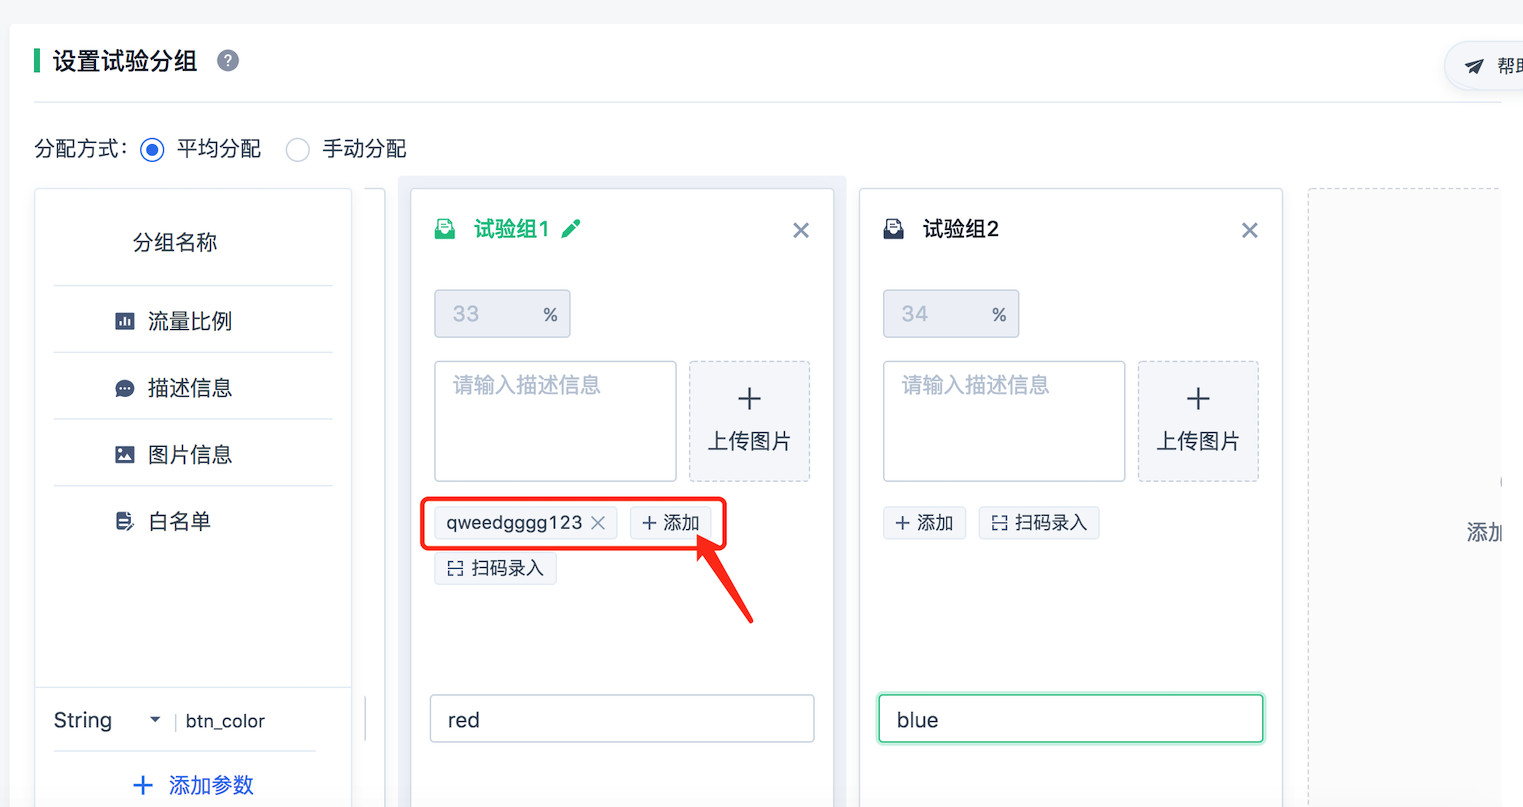
Task: Click 添加 whitelist button in 试验组1
Action: tap(671, 523)
